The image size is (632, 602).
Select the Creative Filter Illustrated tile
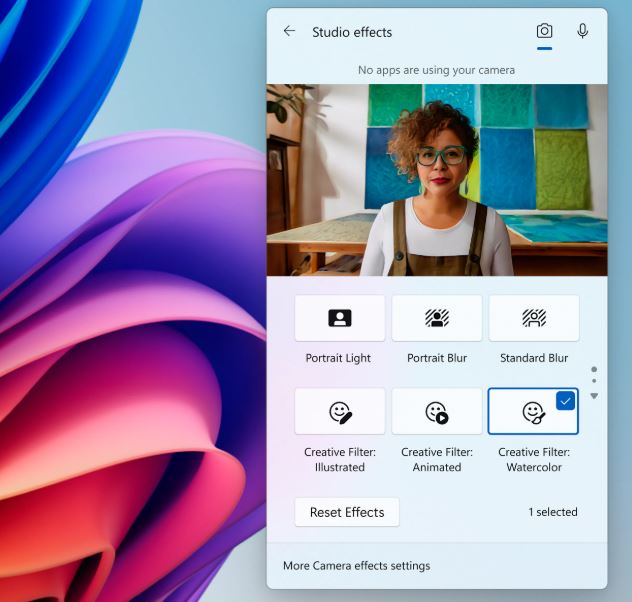click(340, 411)
